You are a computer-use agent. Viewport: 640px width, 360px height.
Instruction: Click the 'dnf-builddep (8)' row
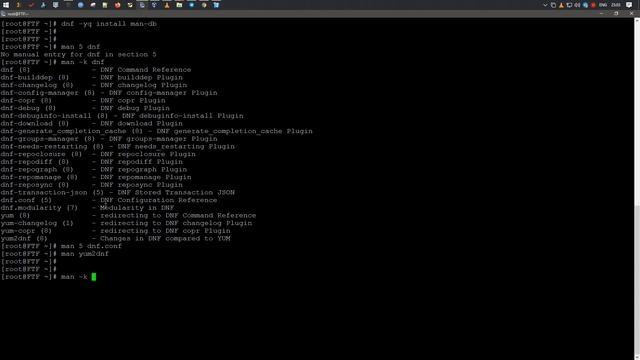coord(91,78)
